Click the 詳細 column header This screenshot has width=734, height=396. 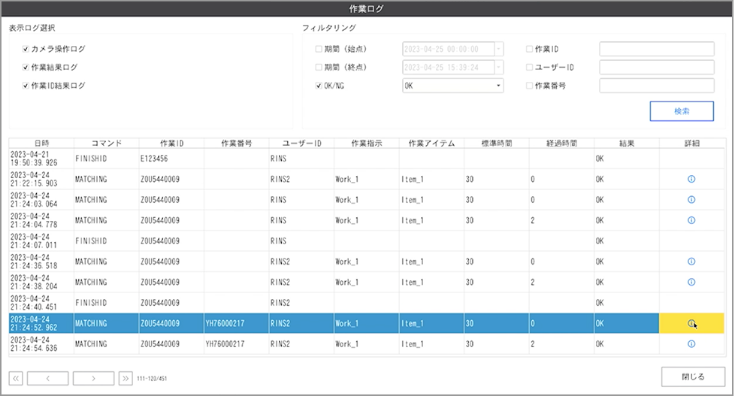coord(692,143)
